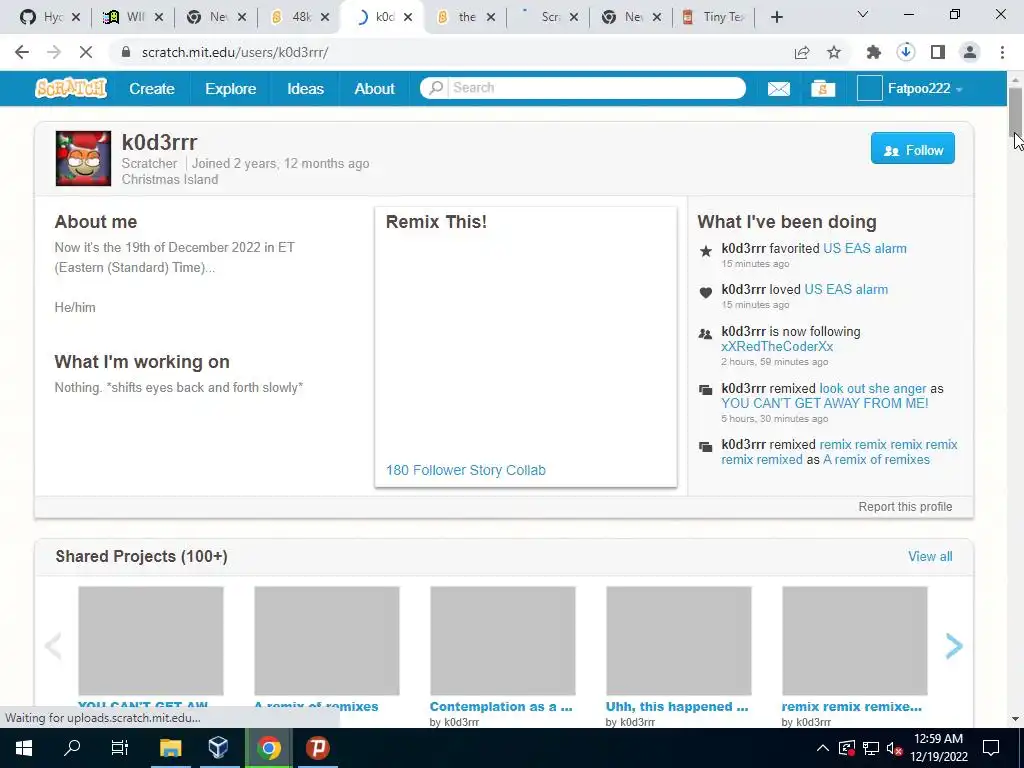
Task: Stop the page loading with the X button
Action: coord(86,52)
